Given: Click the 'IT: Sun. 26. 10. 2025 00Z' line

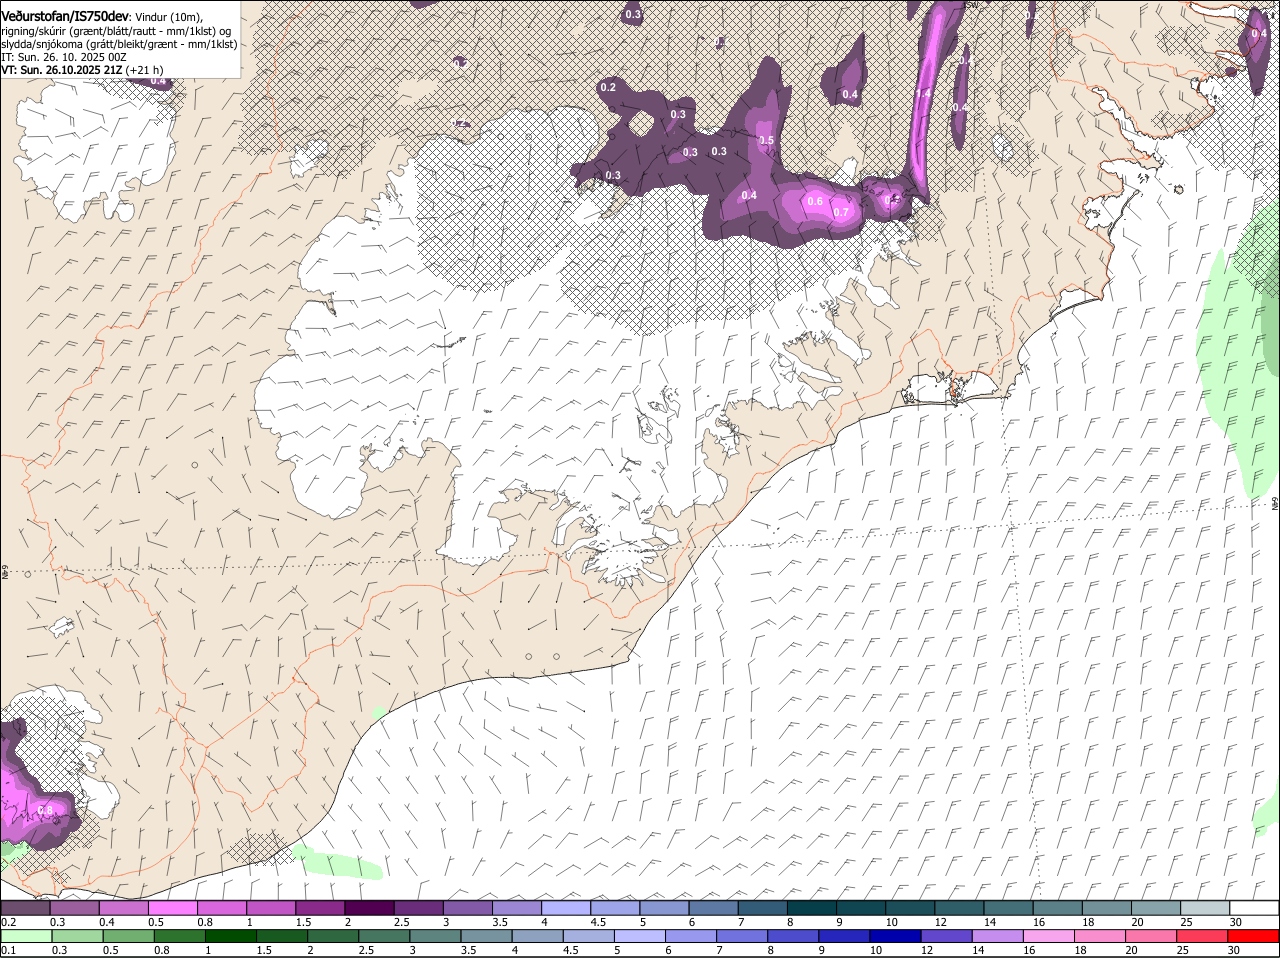Looking at the screenshot, I should [63, 57].
